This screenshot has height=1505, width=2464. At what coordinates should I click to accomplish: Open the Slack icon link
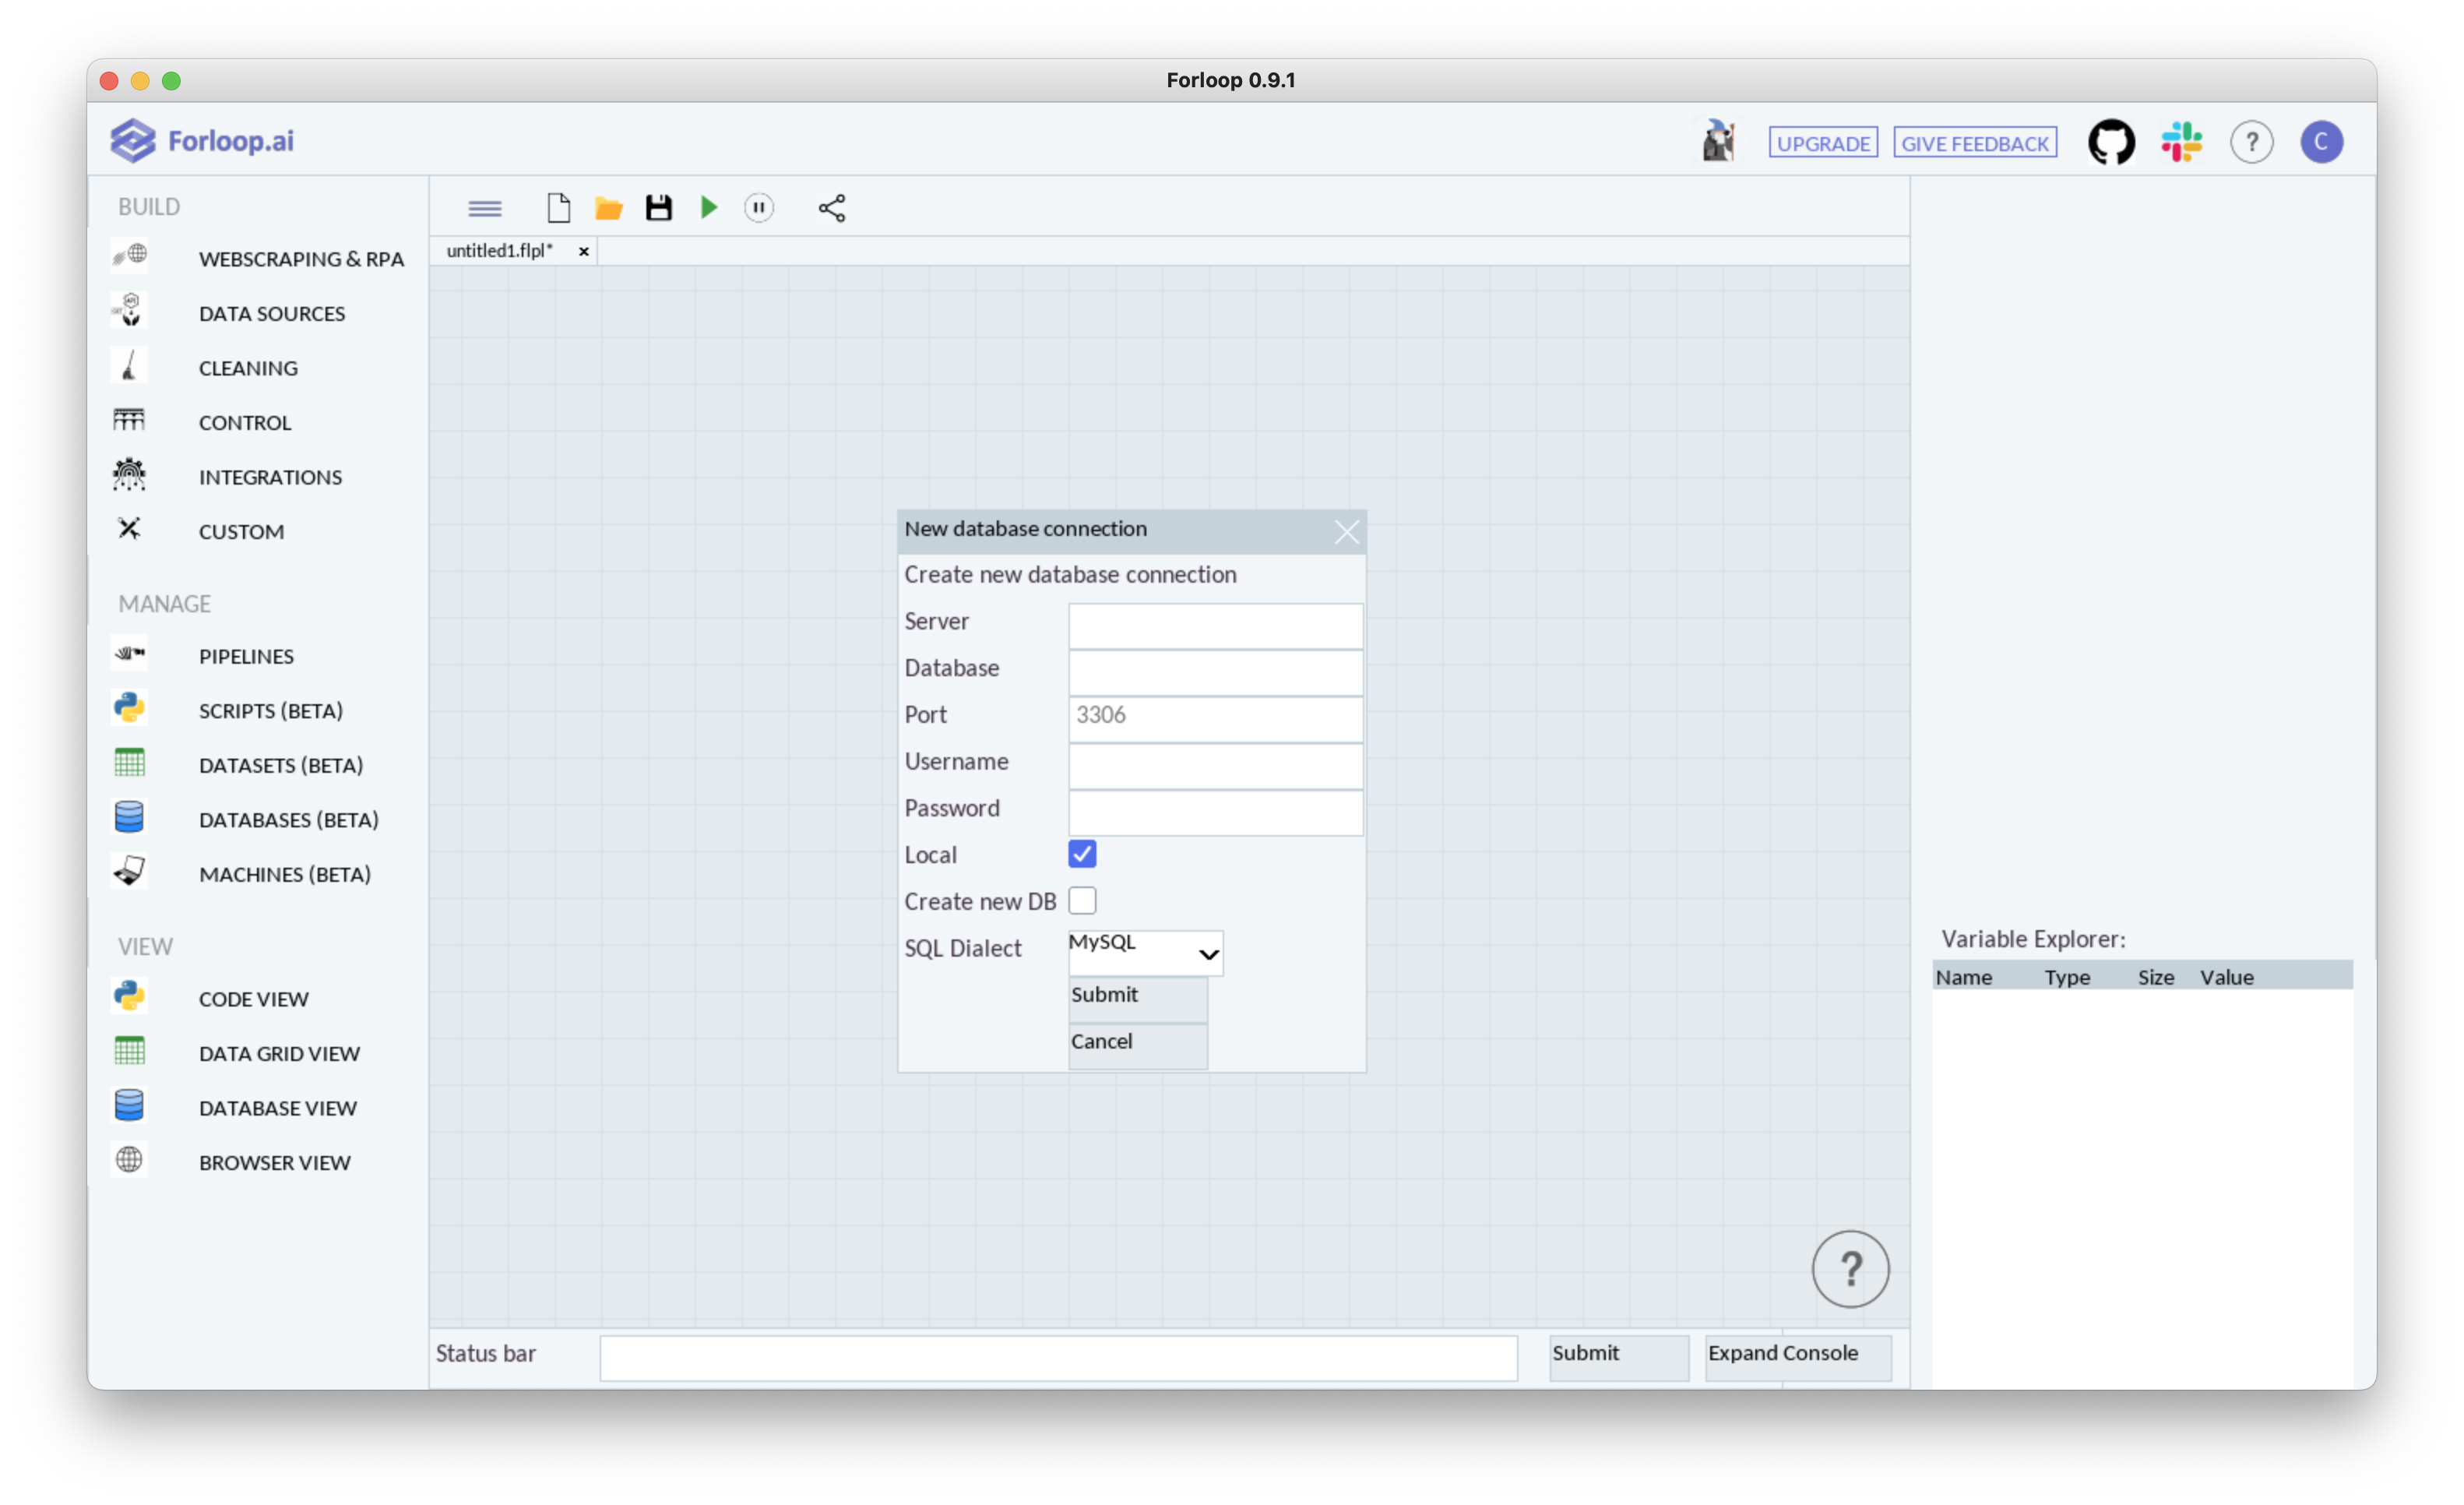(2181, 142)
